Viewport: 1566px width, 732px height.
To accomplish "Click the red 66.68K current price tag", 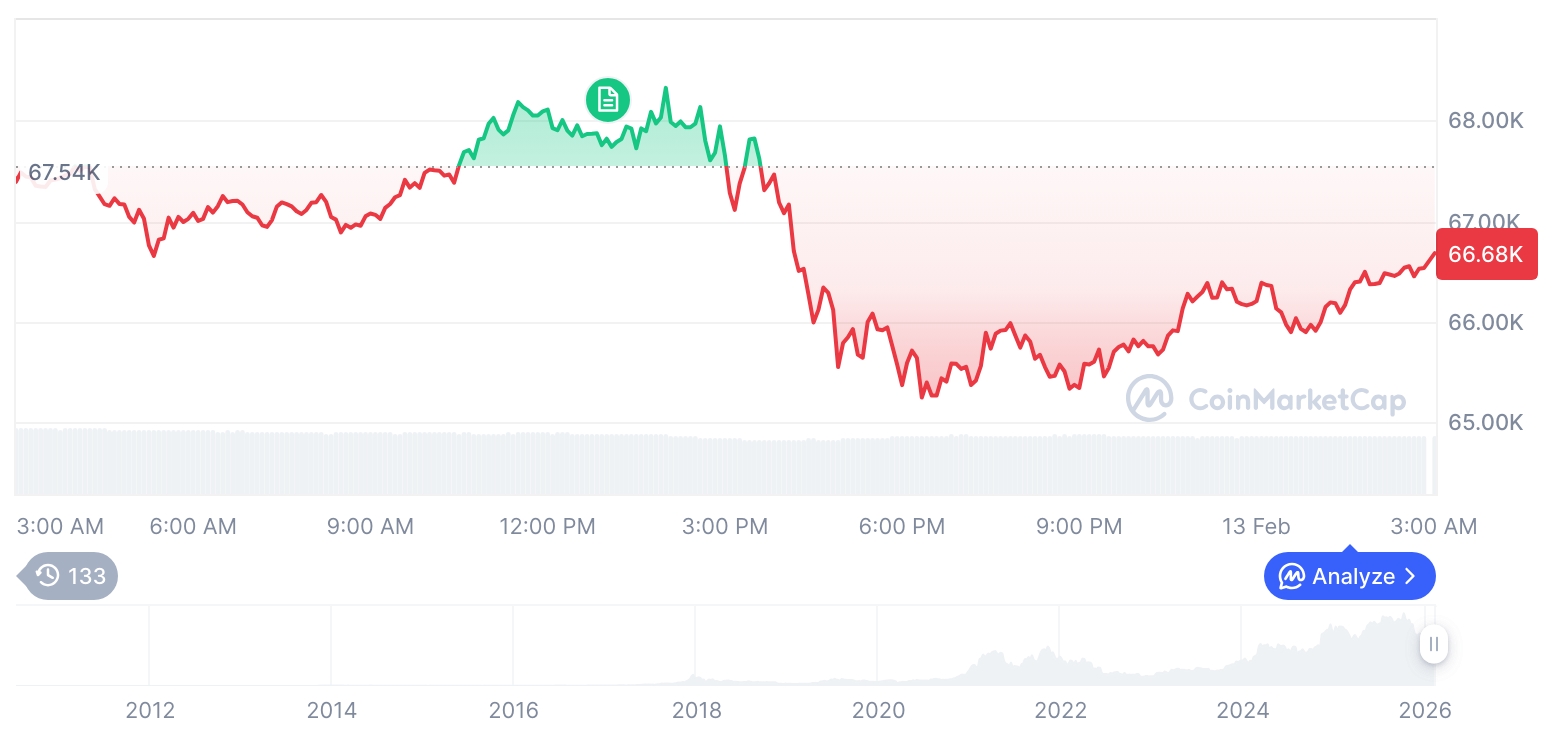I will pos(1486,254).
